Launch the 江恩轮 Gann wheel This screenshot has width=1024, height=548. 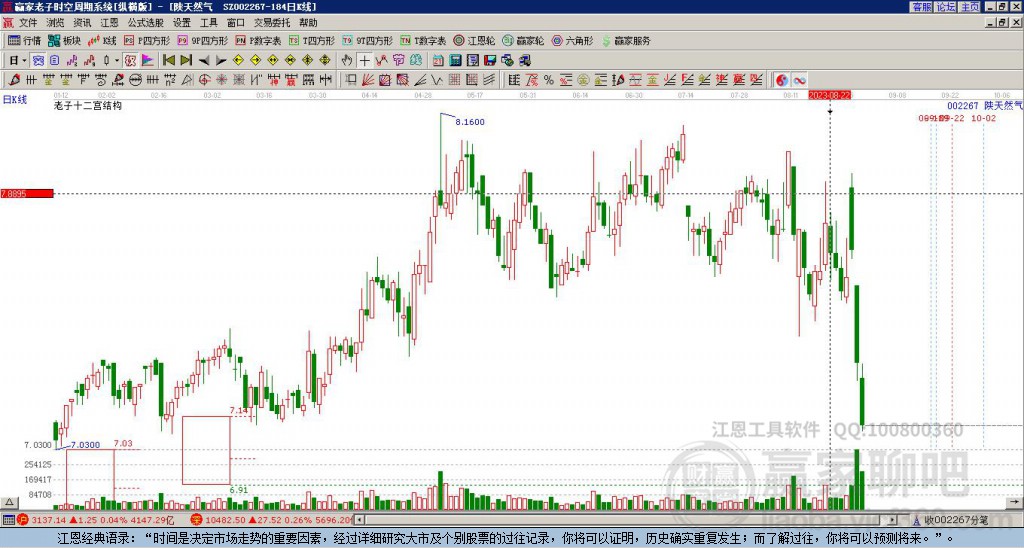[x=474, y=40]
